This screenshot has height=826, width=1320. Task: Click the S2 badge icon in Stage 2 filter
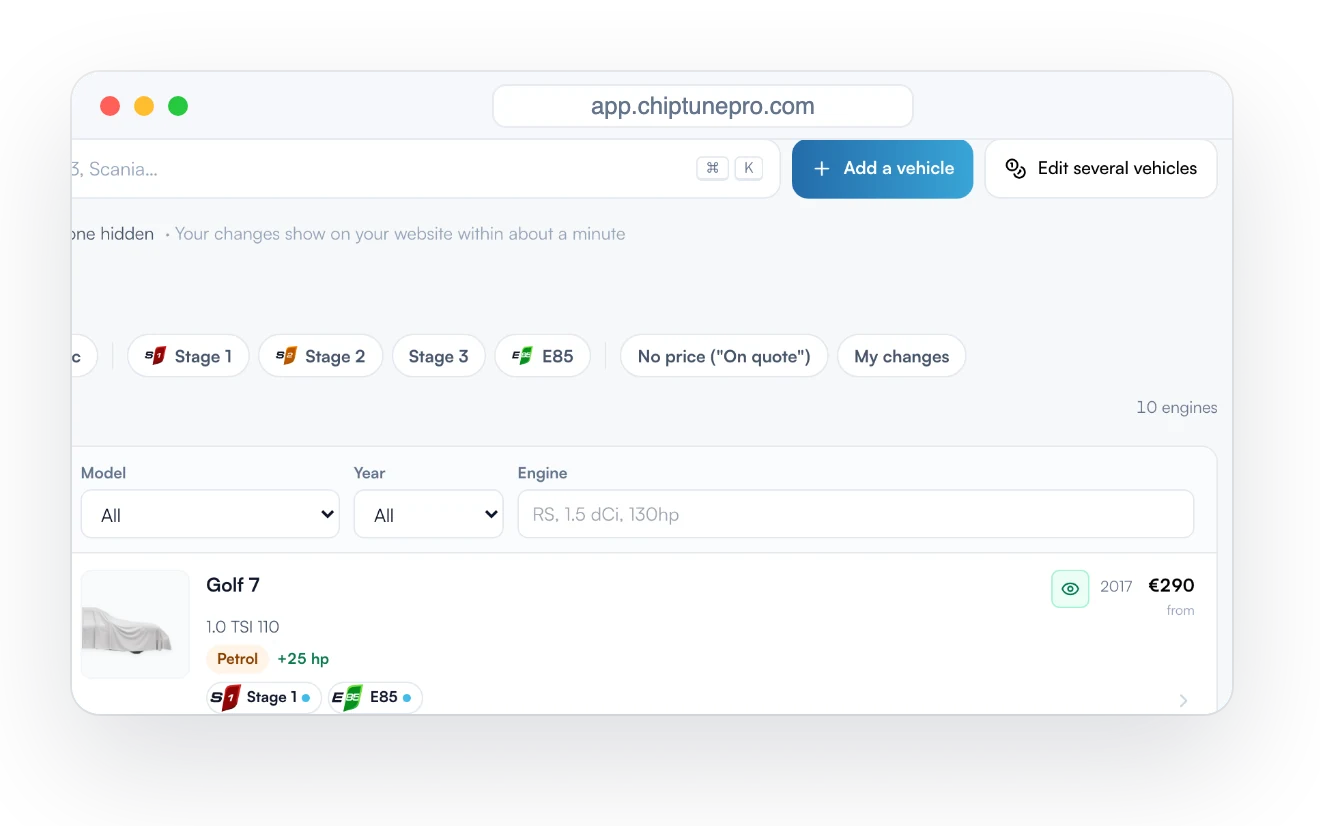tap(286, 356)
